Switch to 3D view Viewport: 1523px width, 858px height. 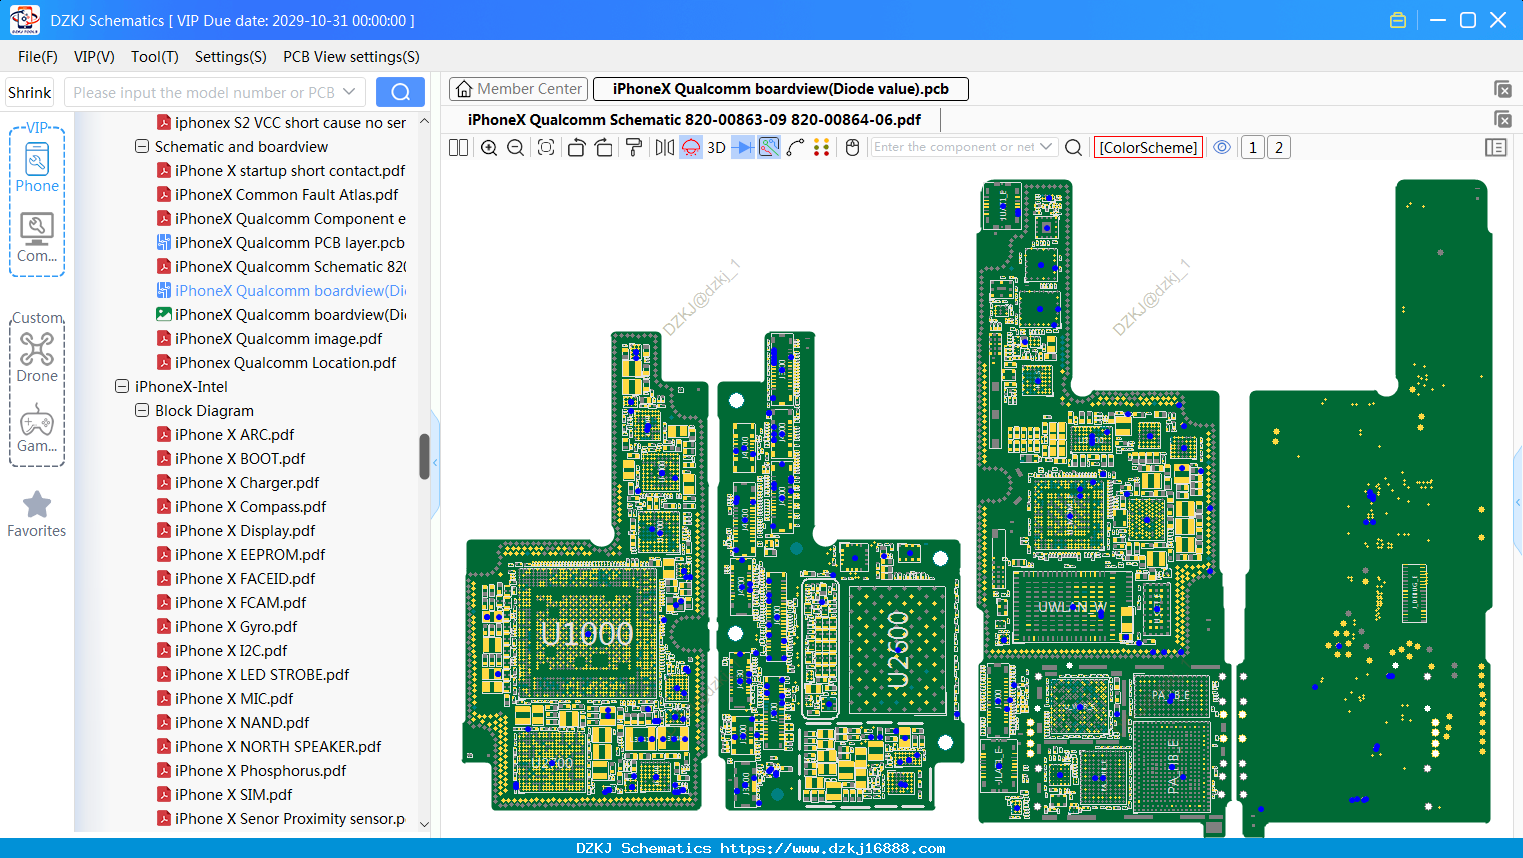[x=716, y=148]
